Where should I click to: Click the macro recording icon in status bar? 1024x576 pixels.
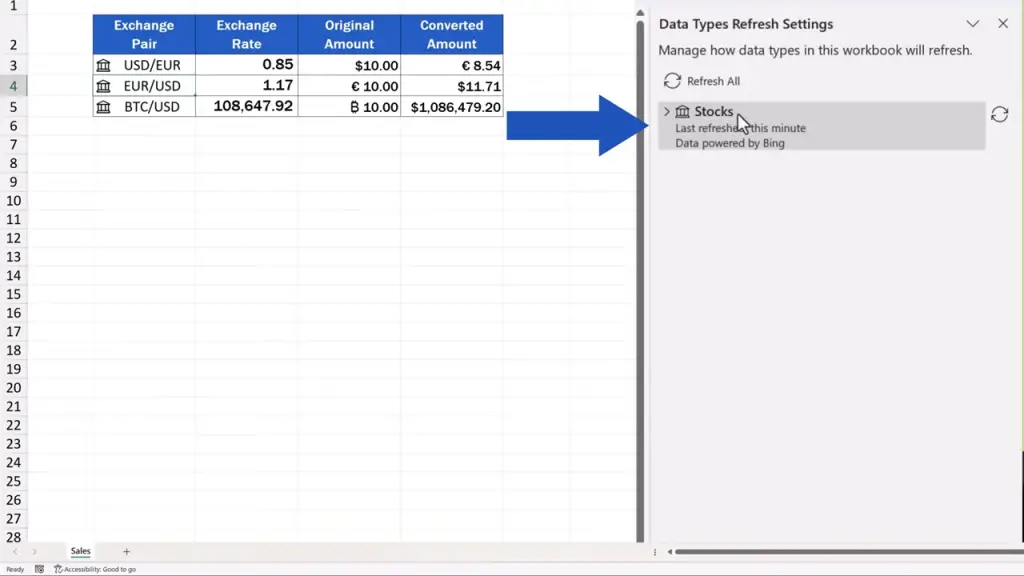39,569
